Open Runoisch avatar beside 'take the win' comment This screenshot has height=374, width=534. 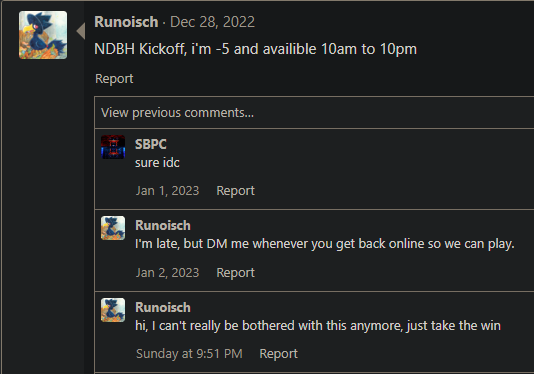(x=113, y=310)
